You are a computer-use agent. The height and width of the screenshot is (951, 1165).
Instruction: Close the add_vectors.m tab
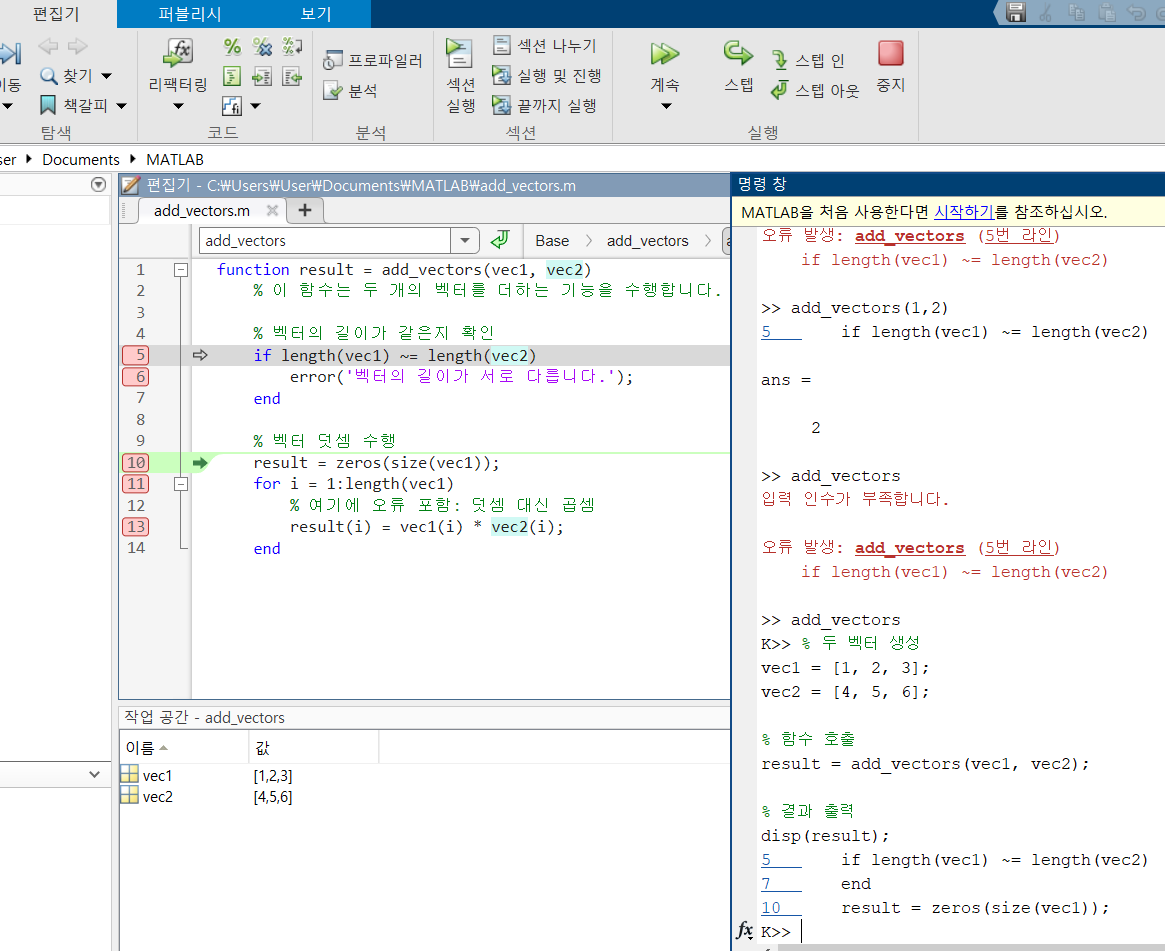click(x=273, y=211)
